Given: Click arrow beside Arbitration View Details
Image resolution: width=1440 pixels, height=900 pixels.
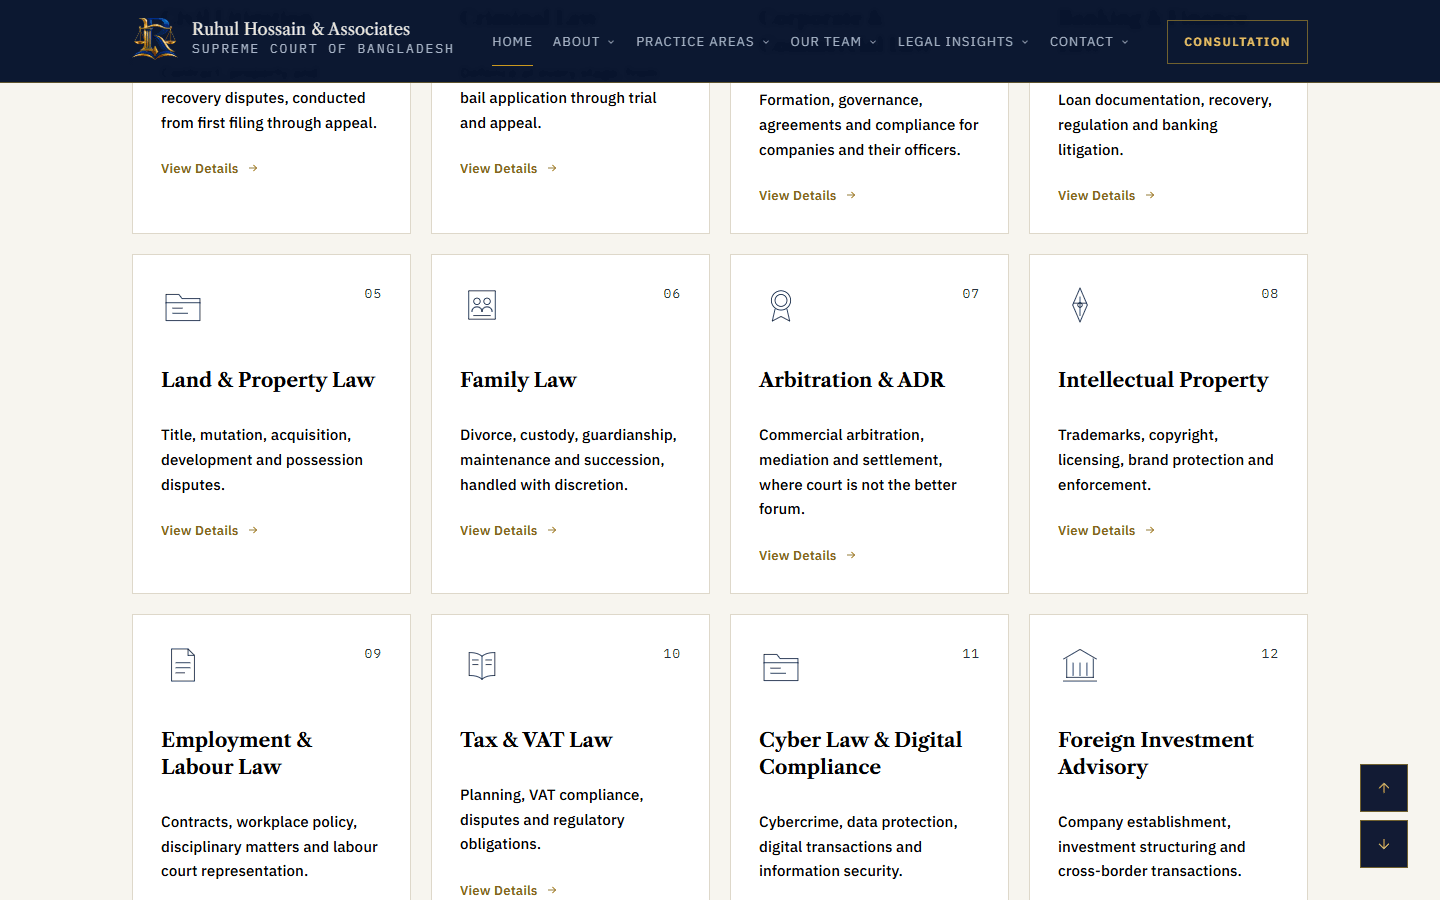Looking at the screenshot, I should tap(851, 555).
